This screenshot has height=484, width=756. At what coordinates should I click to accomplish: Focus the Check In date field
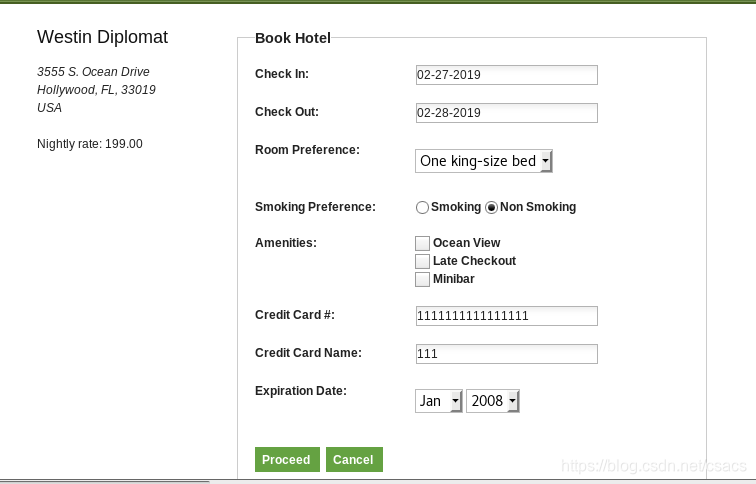[506, 75]
